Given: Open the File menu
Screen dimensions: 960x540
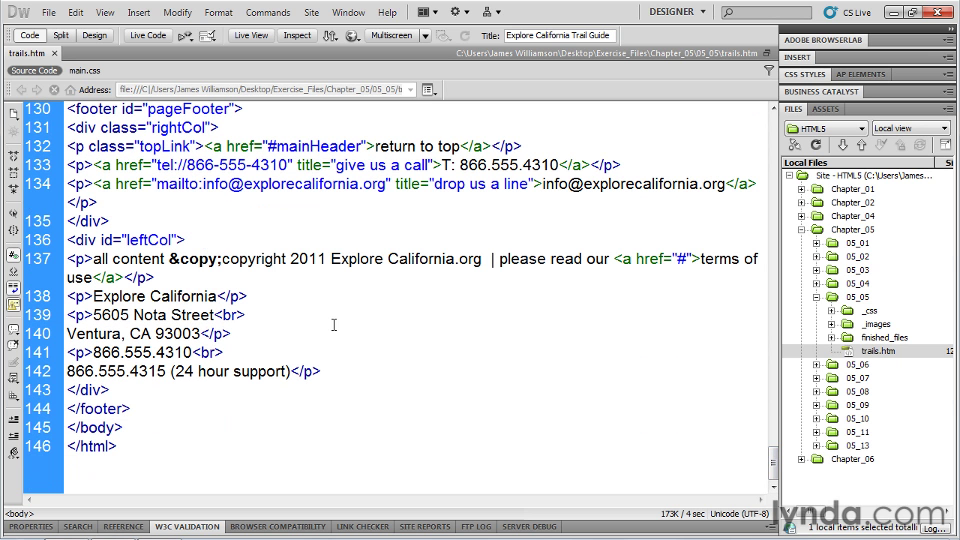Looking at the screenshot, I should click(x=48, y=12).
